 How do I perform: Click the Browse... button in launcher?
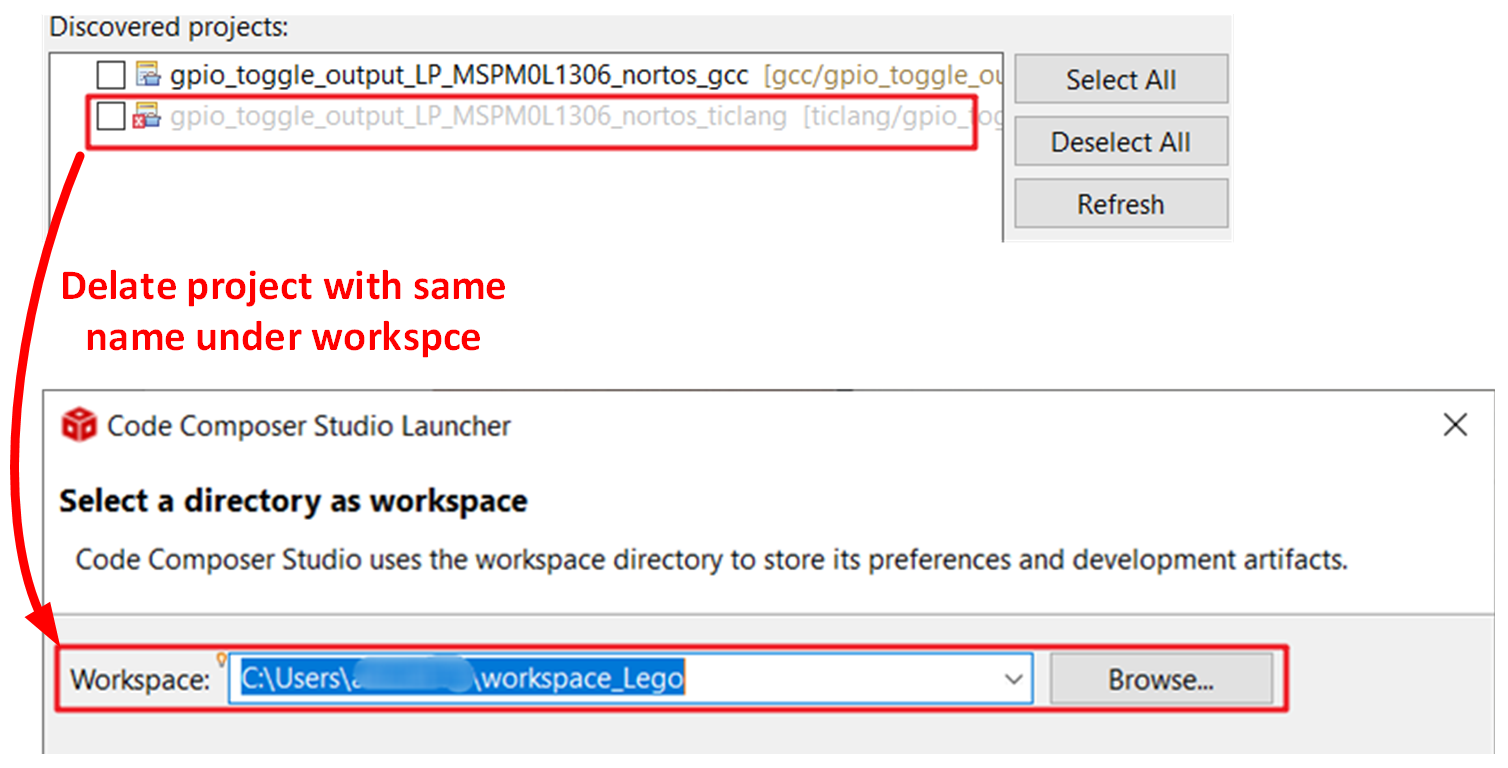(1161, 680)
